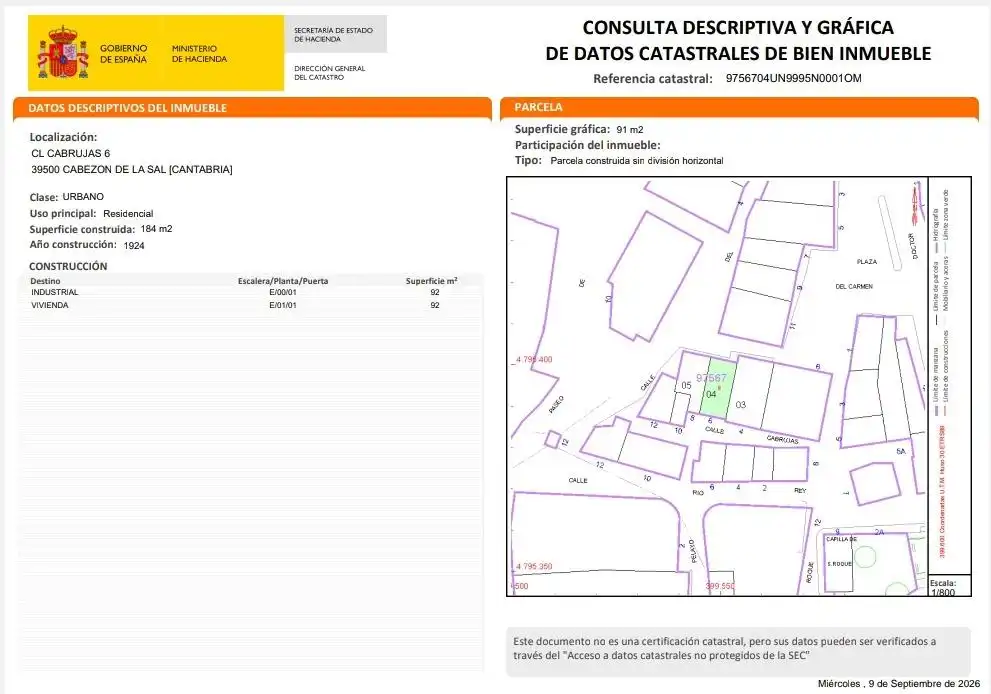Image resolution: width=991 pixels, height=694 pixels.
Task: Click the 'MINISTERIO DE HACIENDA' text
Action: [199, 54]
